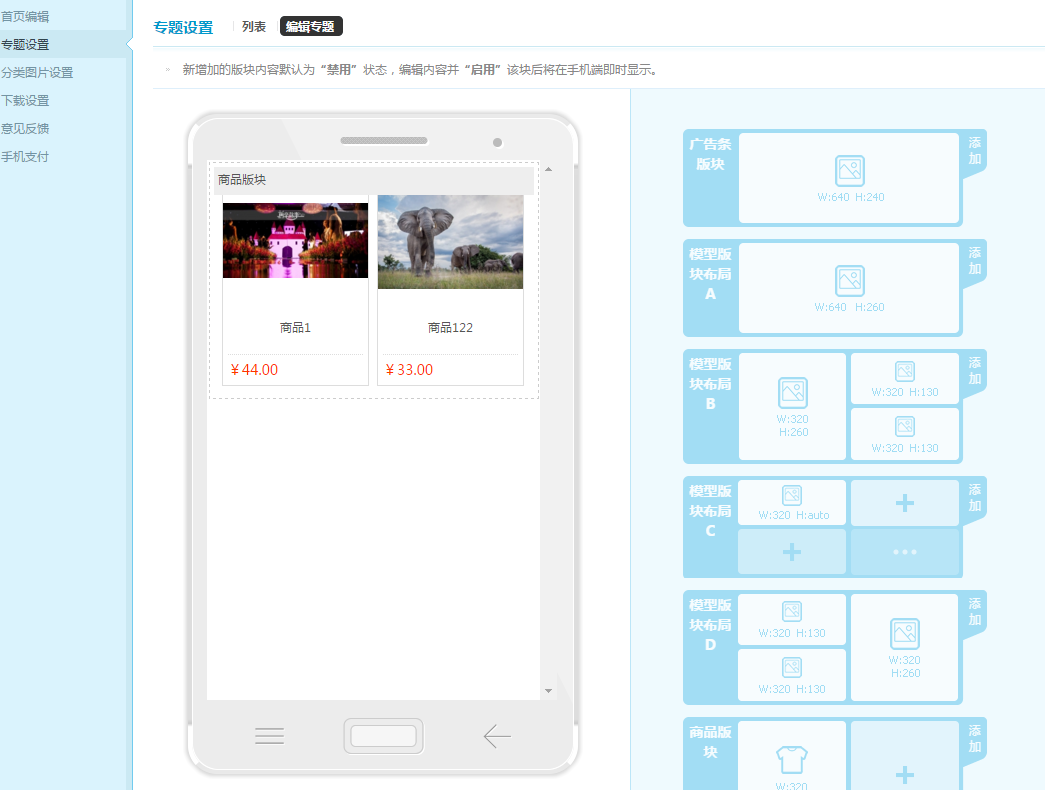Click layout D large image icon W:320 H:260
Image resolution: width=1045 pixels, height=790 pixels.
(904, 634)
